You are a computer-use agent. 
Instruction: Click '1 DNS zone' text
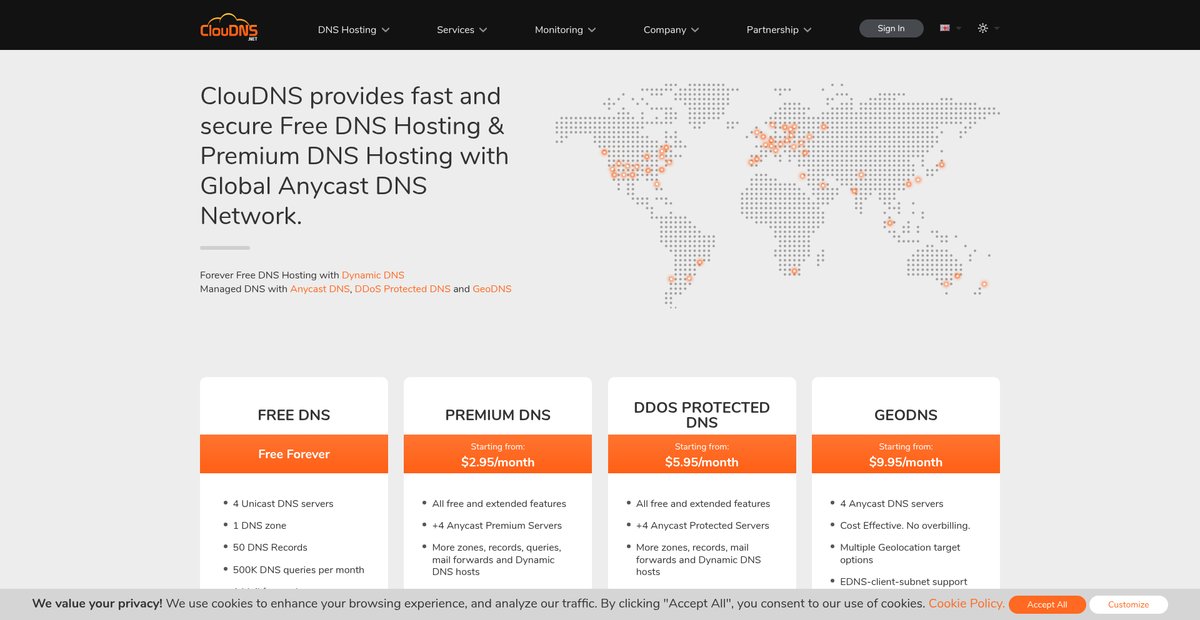[260, 526]
